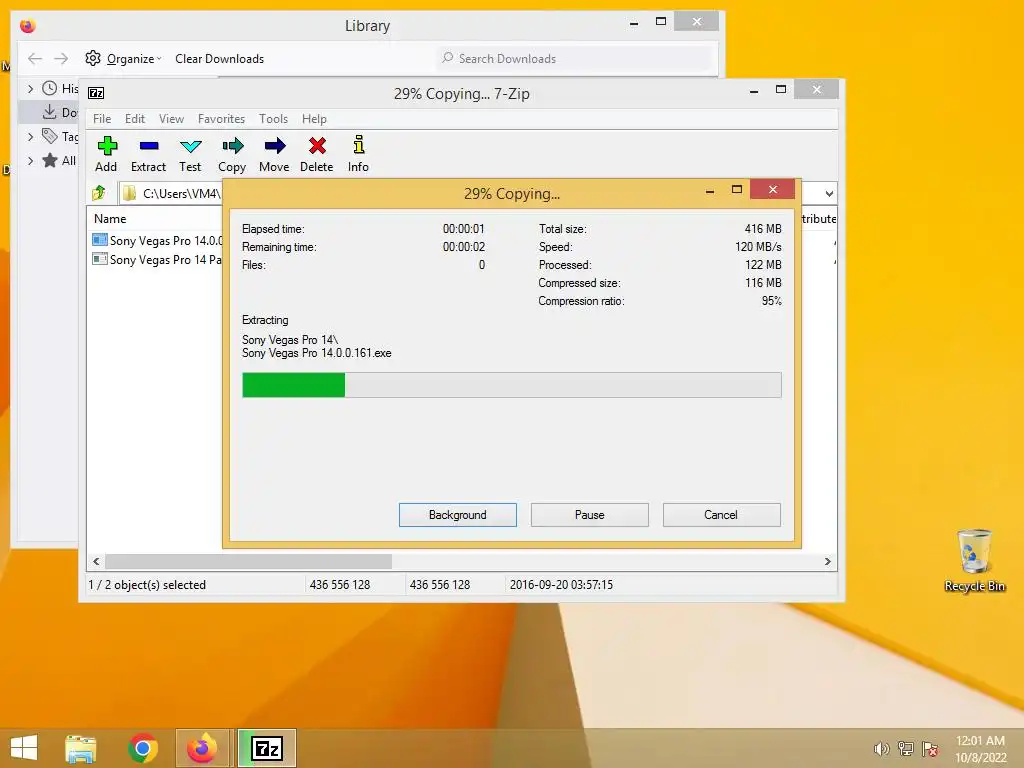The width and height of the screenshot is (1024, 768).
Task: Click the Background button
Action: click(458, 515)
